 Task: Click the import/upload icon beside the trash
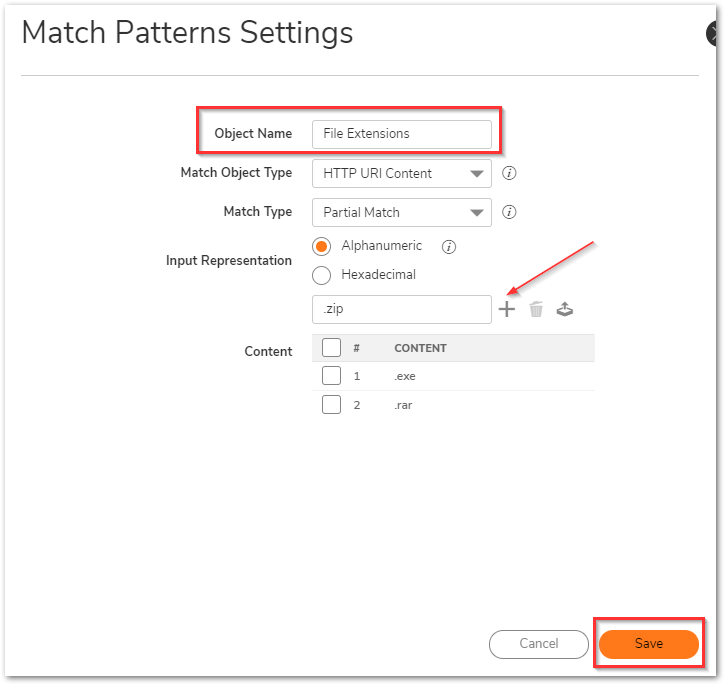point(565,310)
